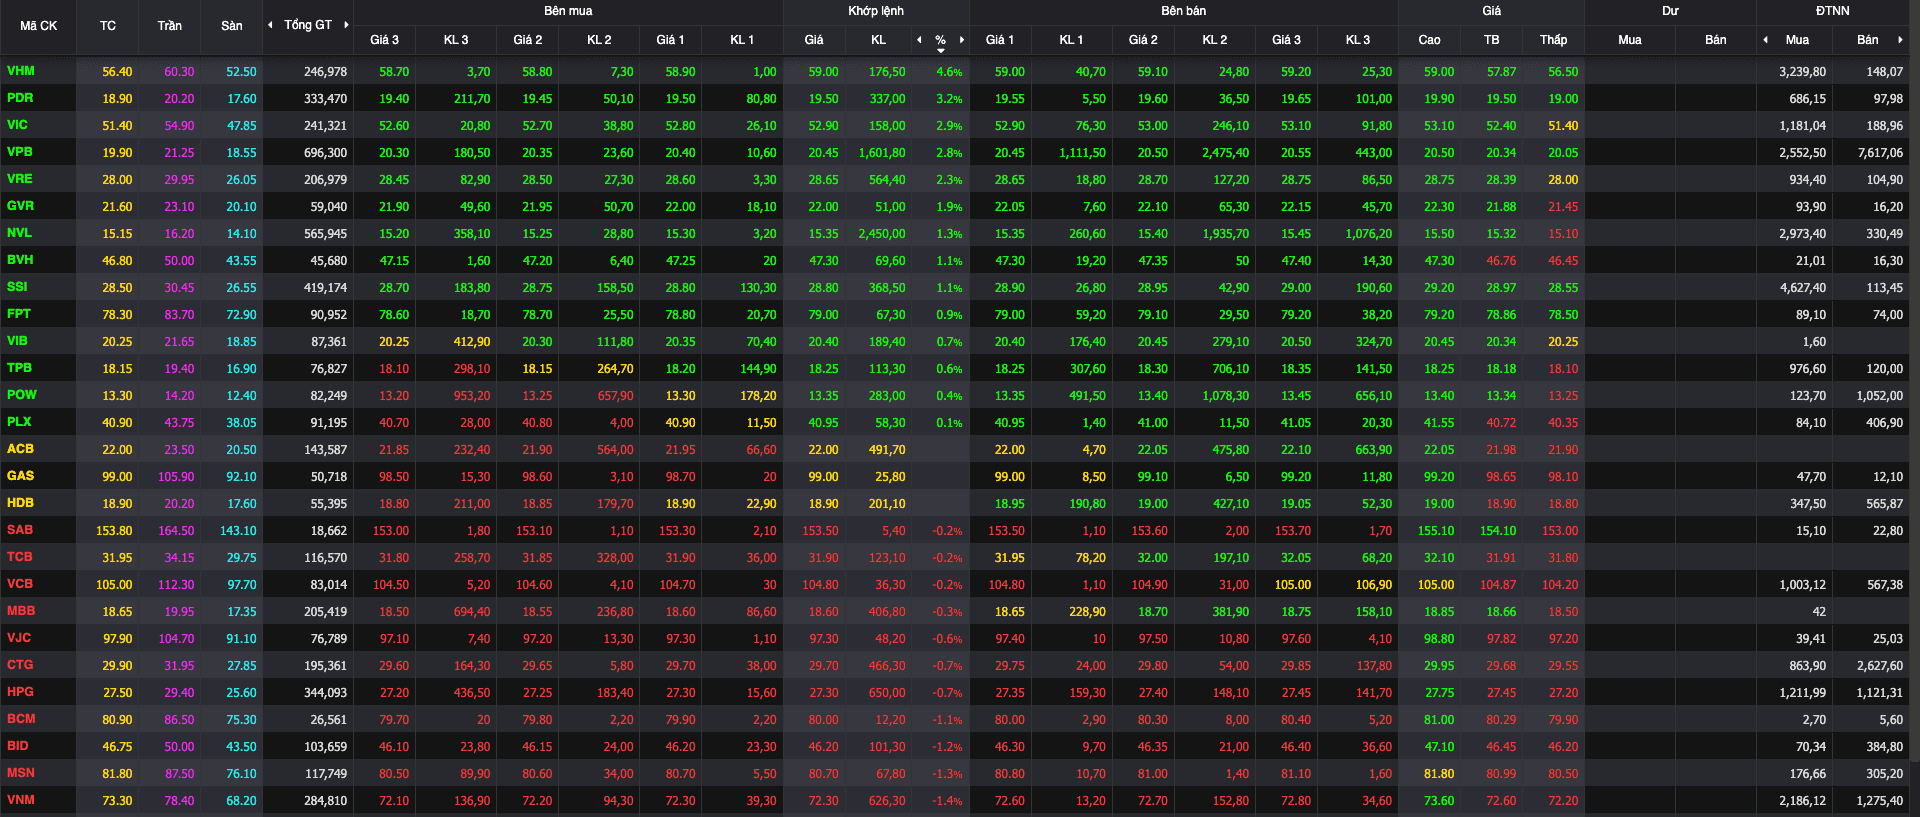Image resolution: width=1920 pixels, height=817 pixels.
Task: Sort by the TC column header
Action: [108, 26]
